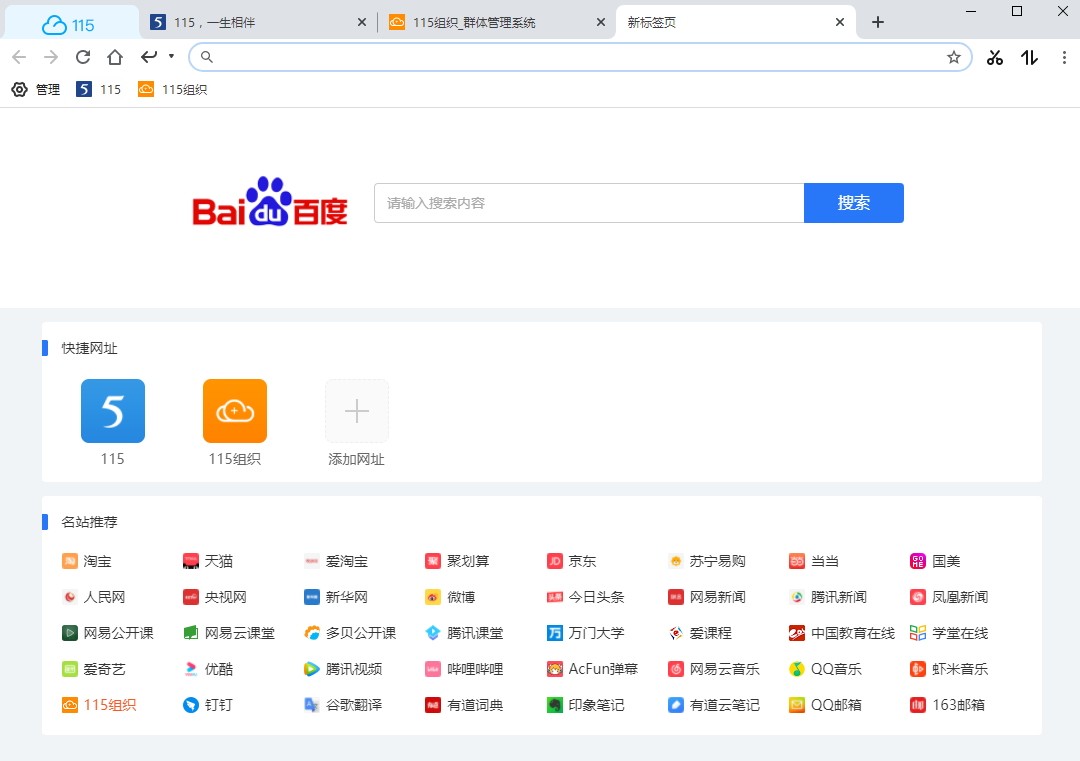Open the 网易云课堂 link

[x=229, y=633]
